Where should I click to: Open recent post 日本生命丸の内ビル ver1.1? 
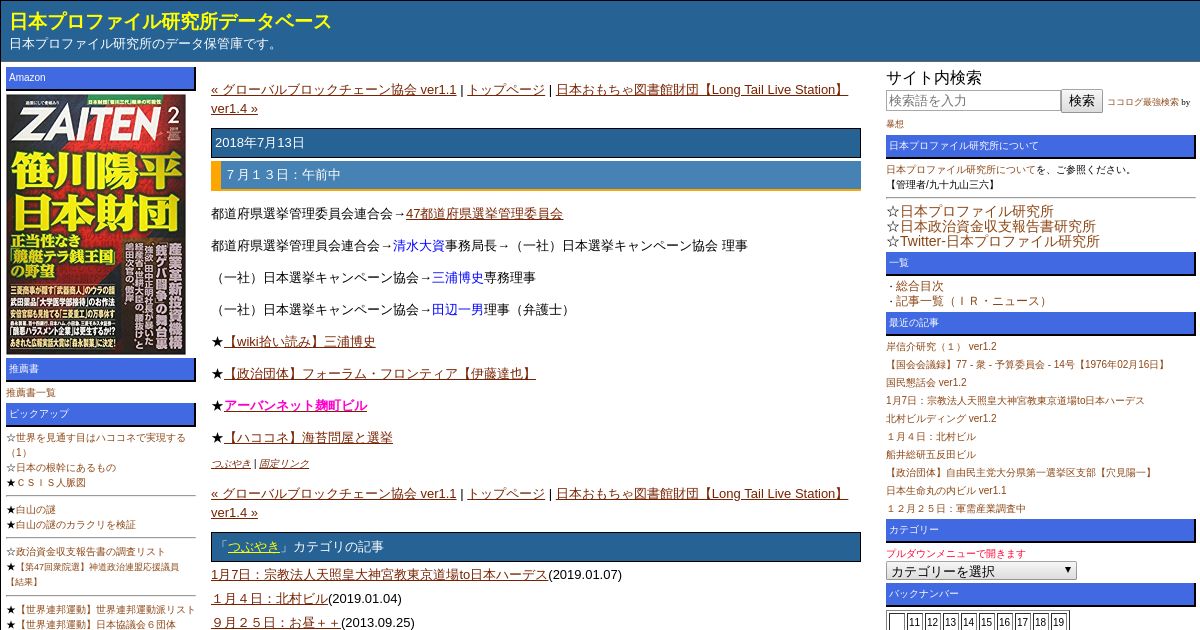tap(946, 490)
